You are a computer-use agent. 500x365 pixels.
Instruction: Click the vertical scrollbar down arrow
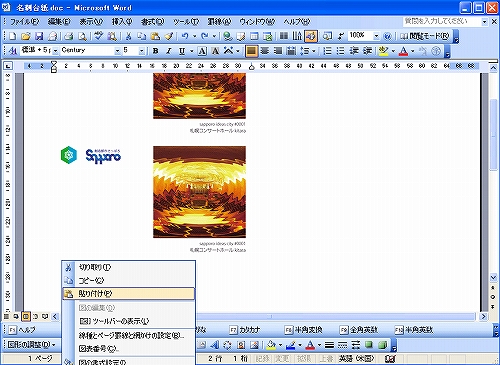pos(493,277)
